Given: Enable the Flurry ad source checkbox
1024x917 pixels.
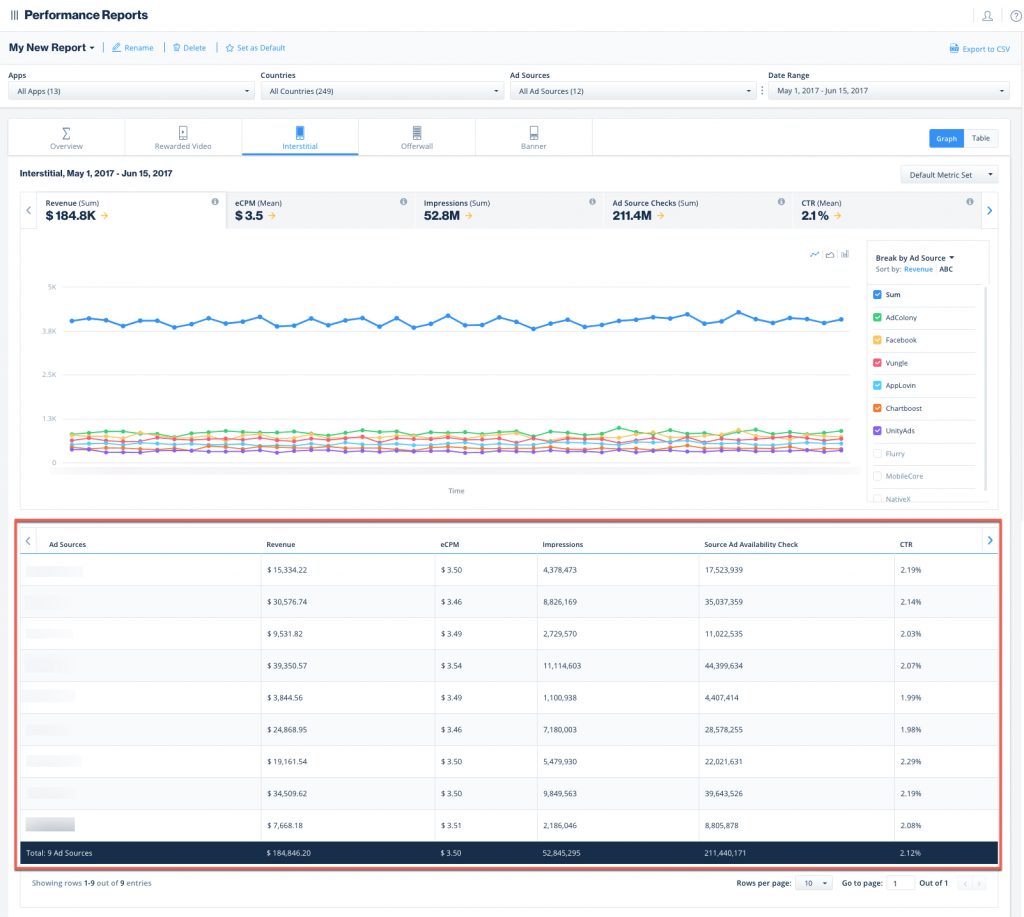Looking at the screenshot, I should pyautogui.click(x=878, y=453).
